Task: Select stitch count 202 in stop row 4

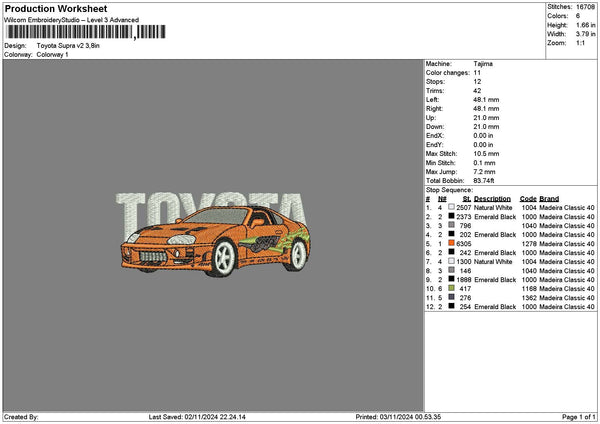Action: [465, 235]
